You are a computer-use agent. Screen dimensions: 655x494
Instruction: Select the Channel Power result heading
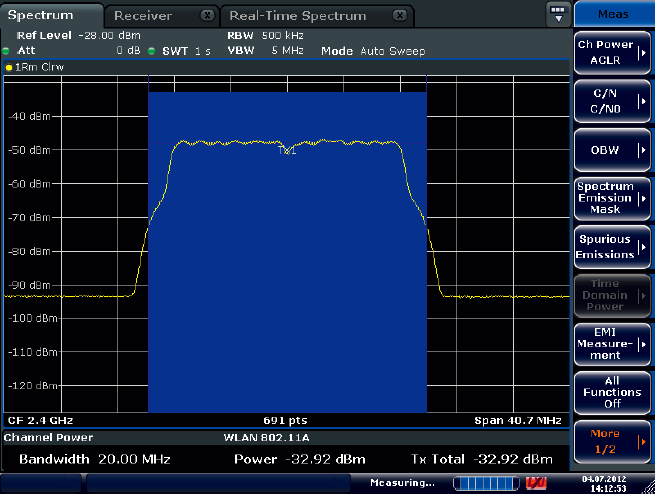click(48, 438)
